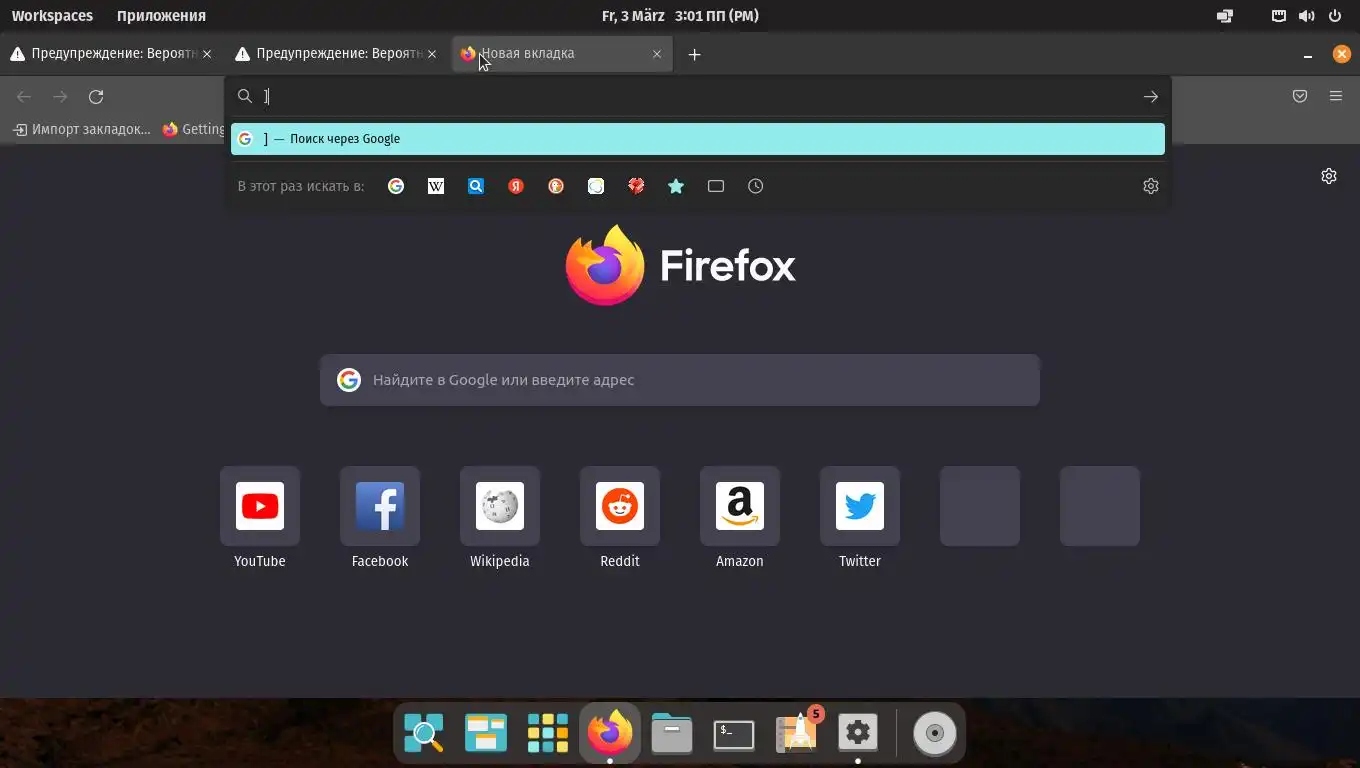
Task: Search this time with Wikipedia engine icon
Action: (436, 186)
